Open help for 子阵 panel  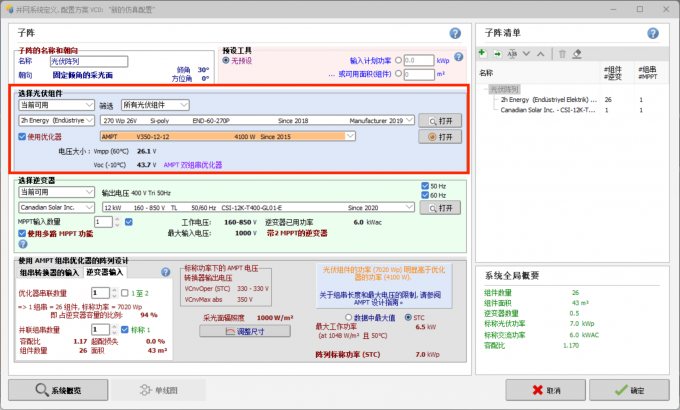455,33
